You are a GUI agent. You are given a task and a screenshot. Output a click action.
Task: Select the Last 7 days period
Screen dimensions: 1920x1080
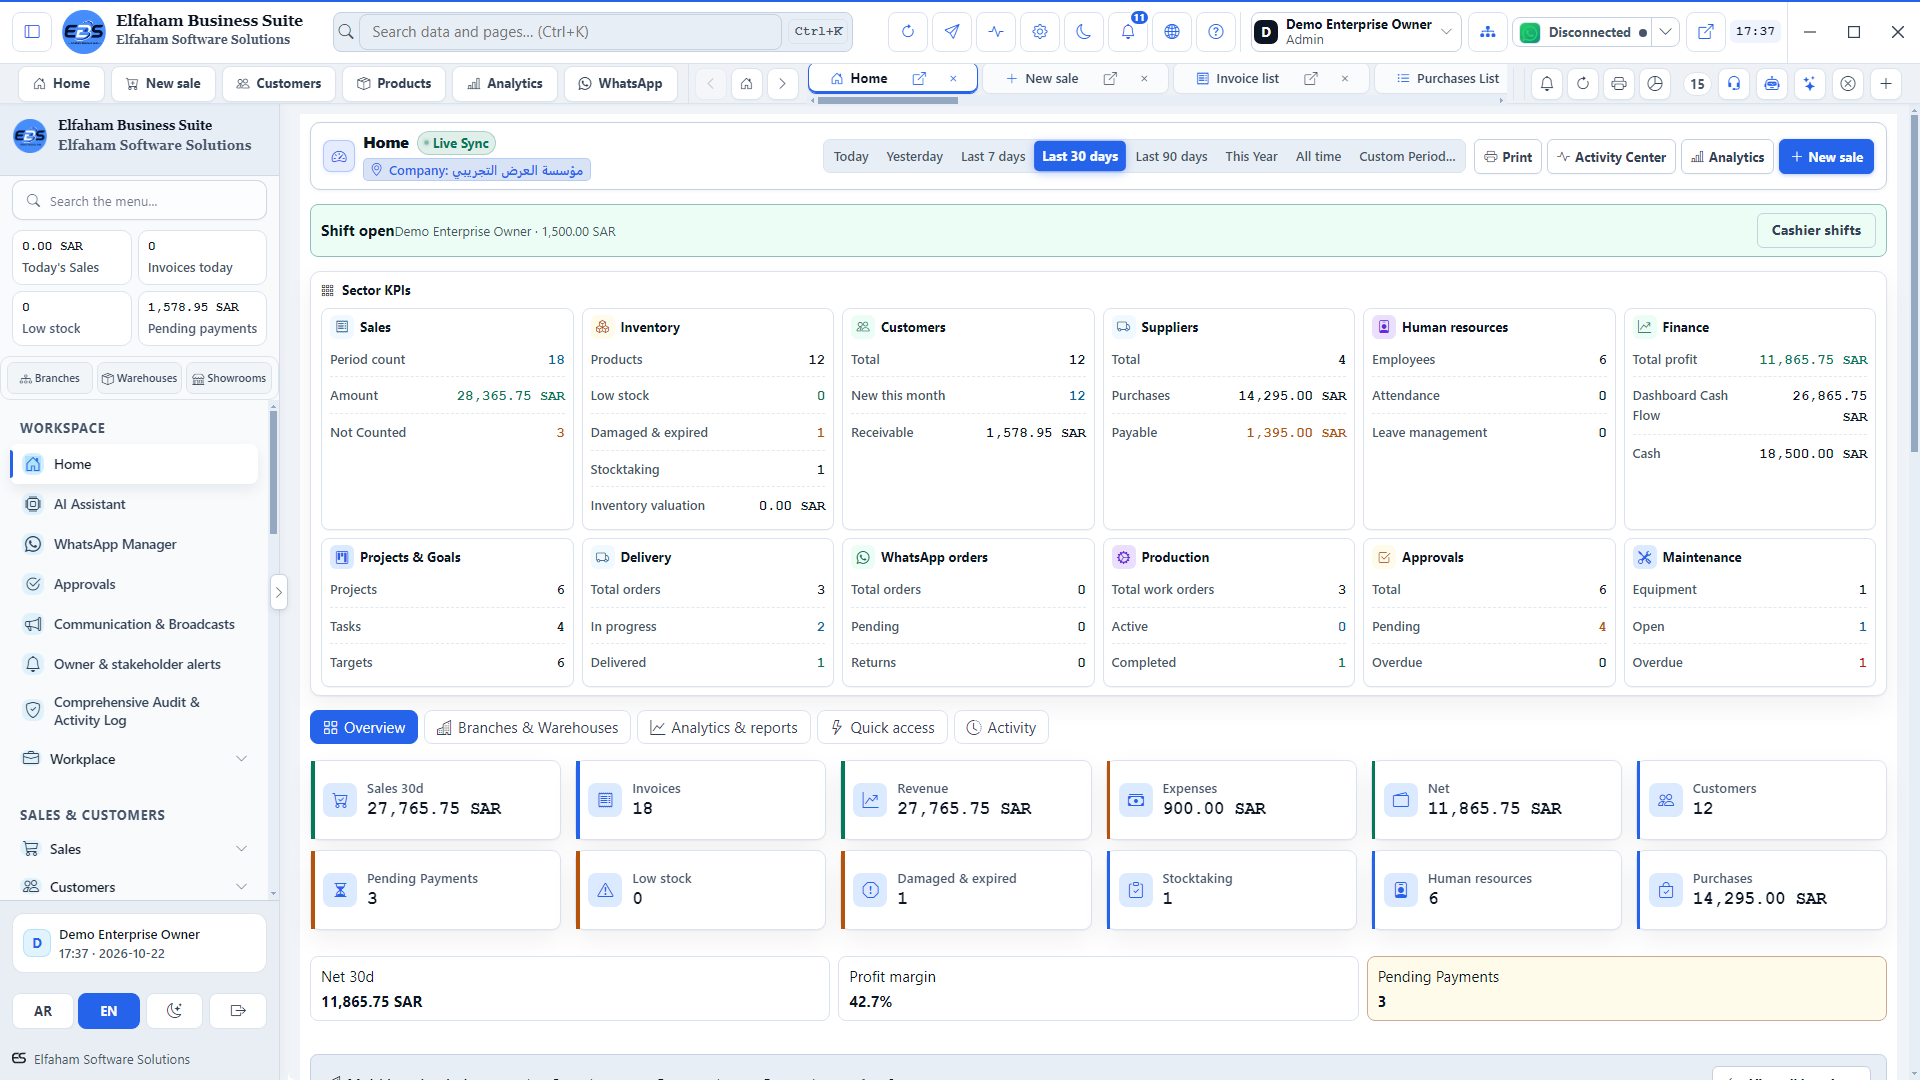pyautogui.click(x=993, y=157)
